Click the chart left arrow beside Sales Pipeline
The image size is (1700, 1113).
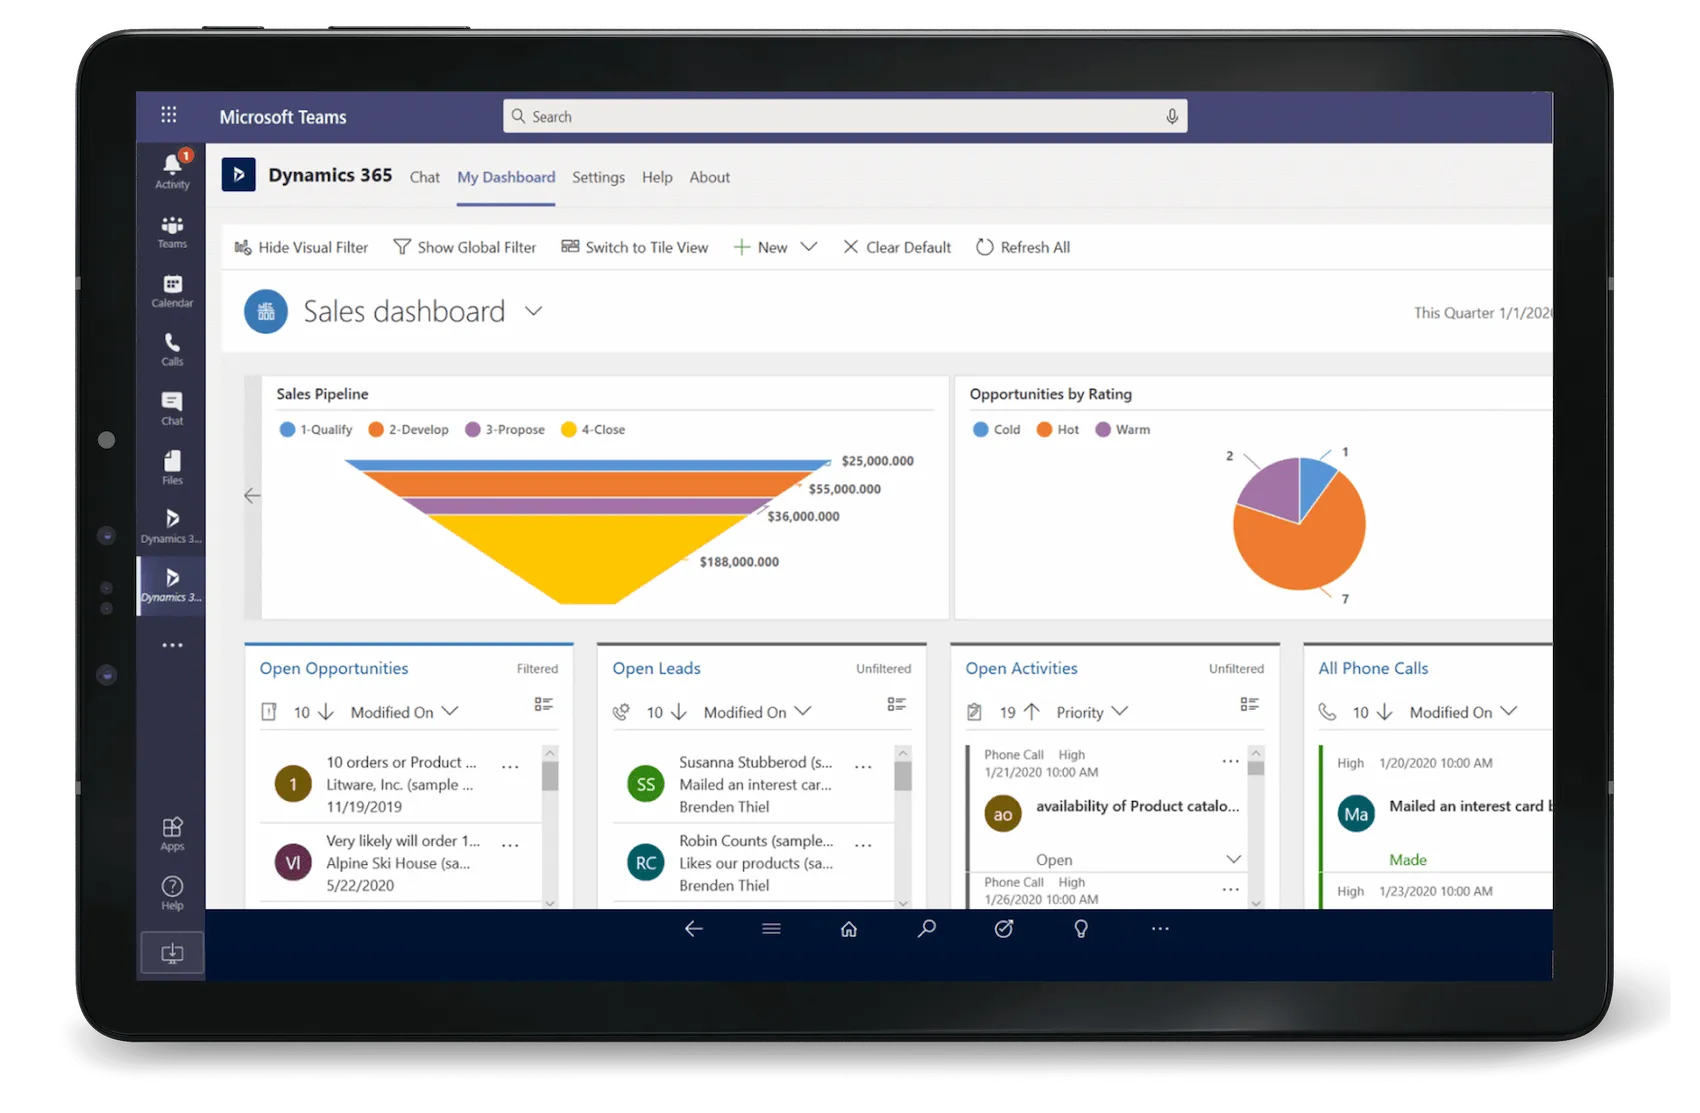252,495
